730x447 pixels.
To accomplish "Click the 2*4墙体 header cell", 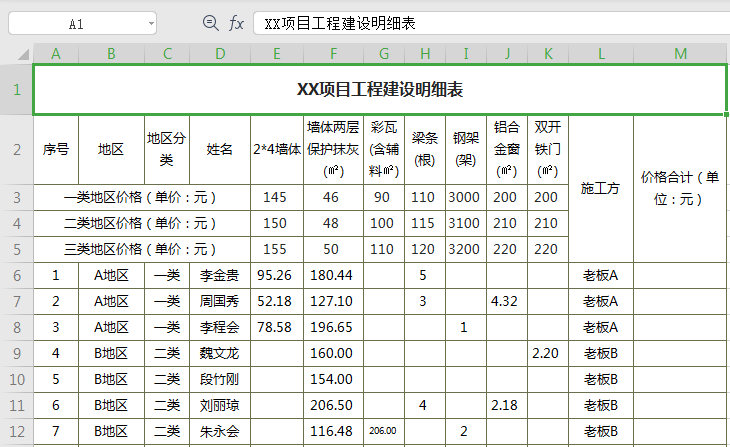I will [277, 149].
